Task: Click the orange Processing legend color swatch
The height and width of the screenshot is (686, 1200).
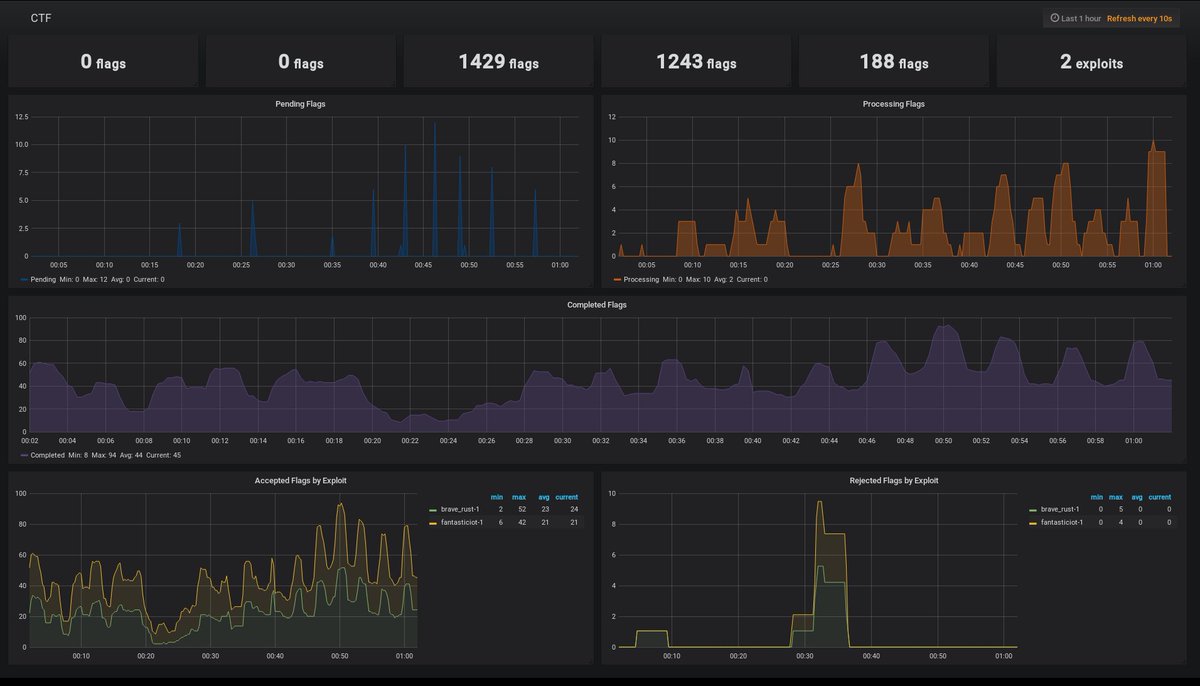Action: [x=617, y=280]
